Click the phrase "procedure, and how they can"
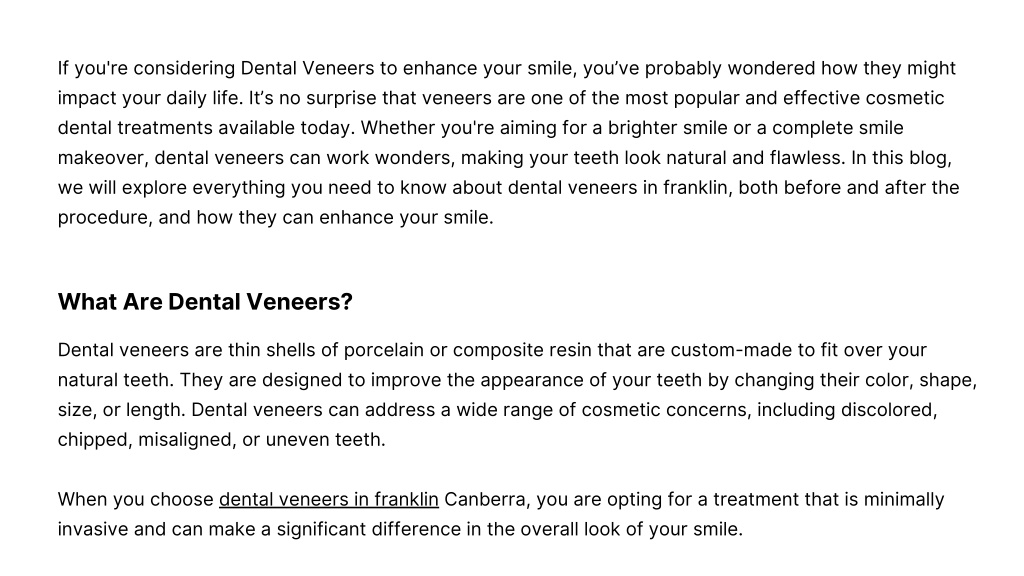The width and height of the screenshot is (1024, 576). click(x=187, y=217)
